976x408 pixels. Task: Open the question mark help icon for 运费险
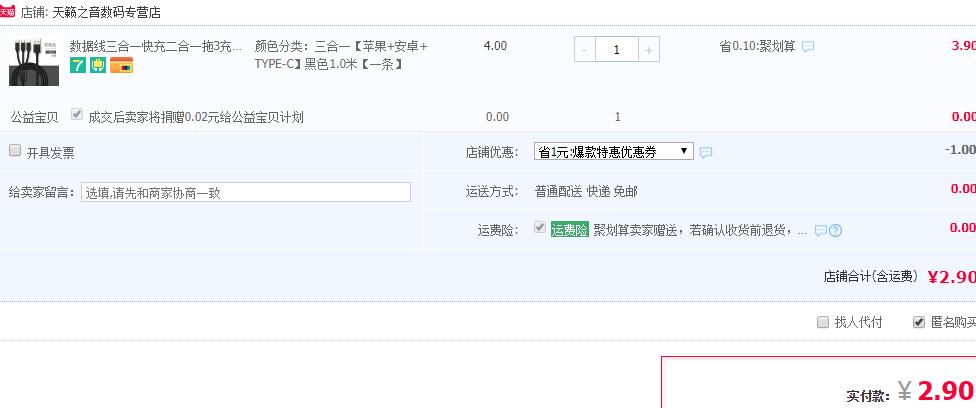point(835,231)
